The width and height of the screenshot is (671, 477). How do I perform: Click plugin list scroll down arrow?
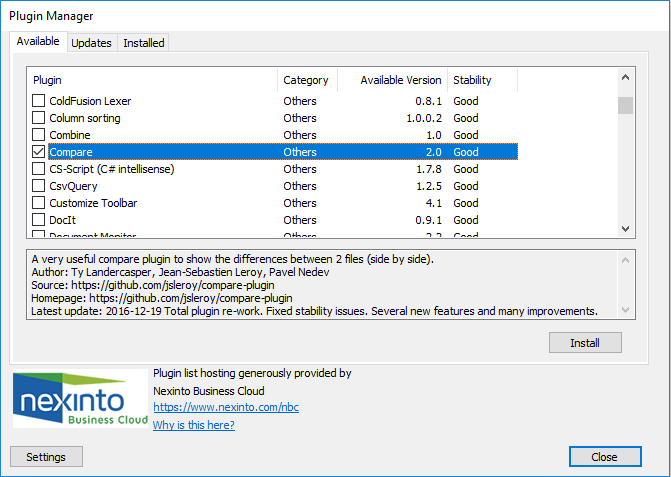pos(626,229)
